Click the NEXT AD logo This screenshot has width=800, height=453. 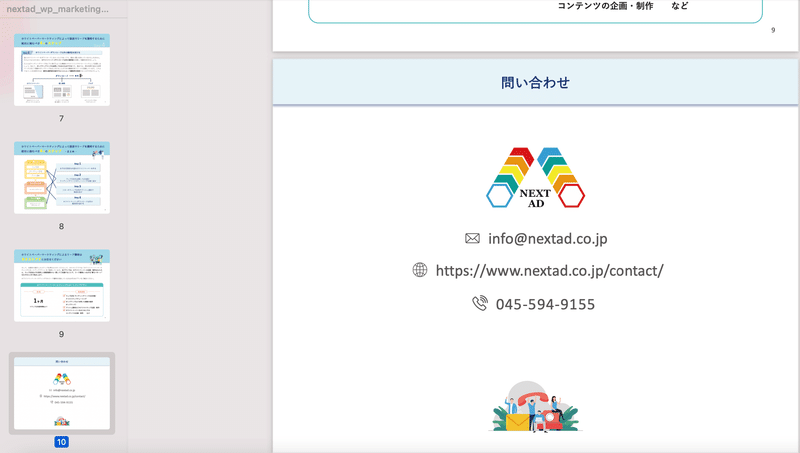pos(535,178)
